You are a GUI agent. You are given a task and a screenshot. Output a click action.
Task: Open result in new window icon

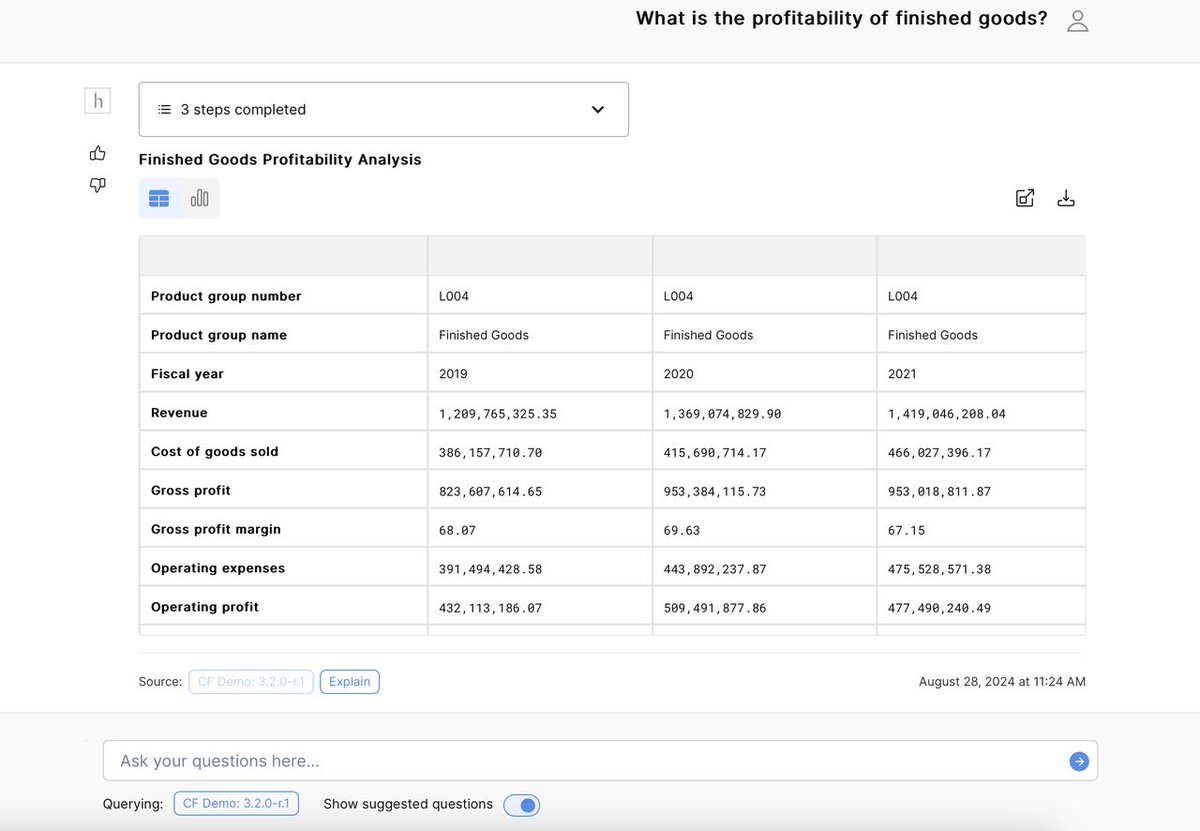1025,198
